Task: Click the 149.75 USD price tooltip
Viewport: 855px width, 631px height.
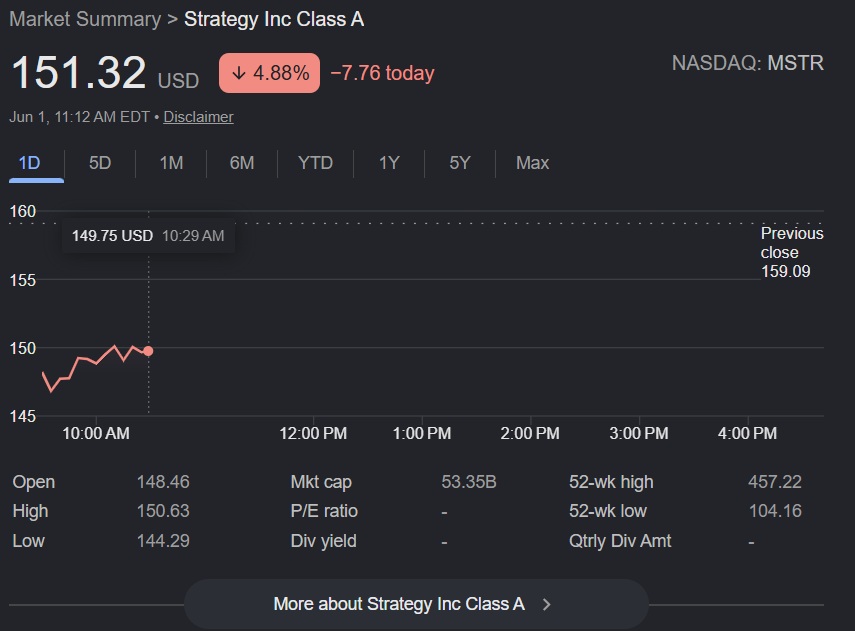Action: [148, 236]
